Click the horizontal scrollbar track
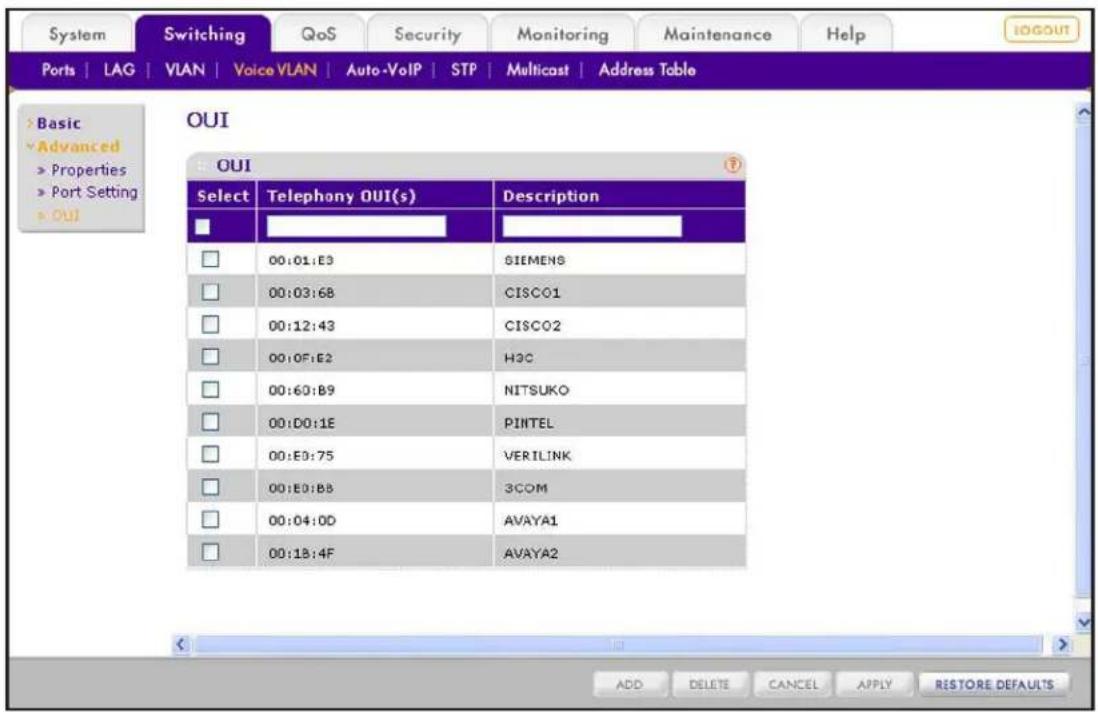This screenshot has height=712, width=1098. pyautogui.click(x=618, y=644)
